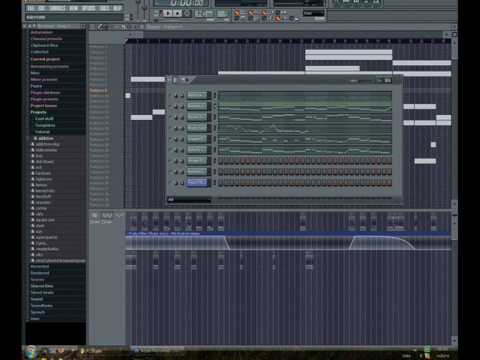Expand the Mixer presets browser folder
This screenshot has width=480, height=360.
click(44, 79)
